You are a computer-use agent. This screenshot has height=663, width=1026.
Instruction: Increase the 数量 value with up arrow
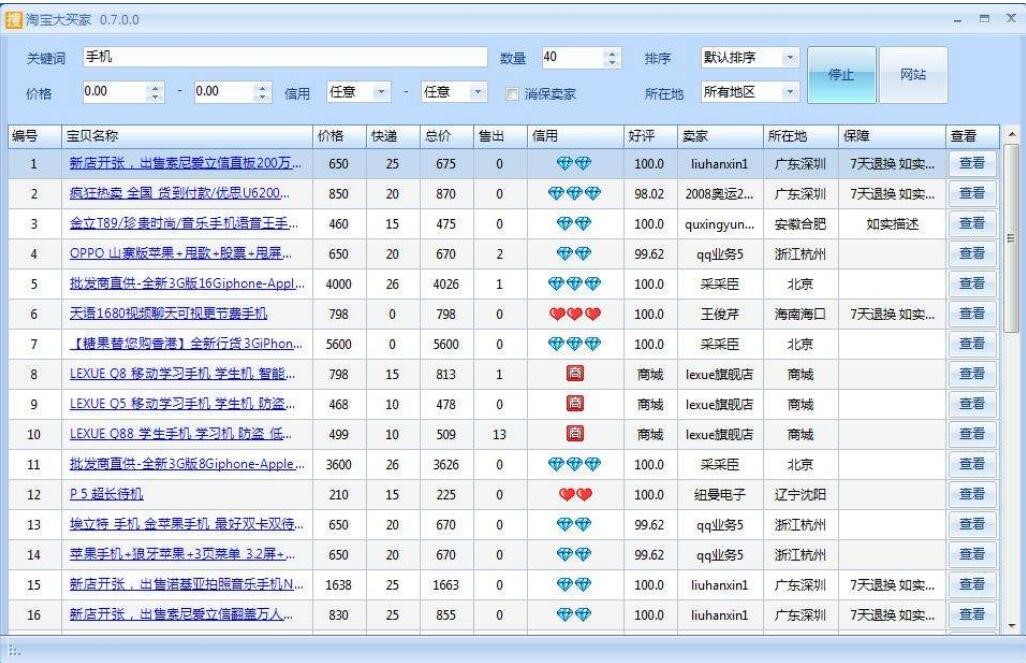pos(611,54)
